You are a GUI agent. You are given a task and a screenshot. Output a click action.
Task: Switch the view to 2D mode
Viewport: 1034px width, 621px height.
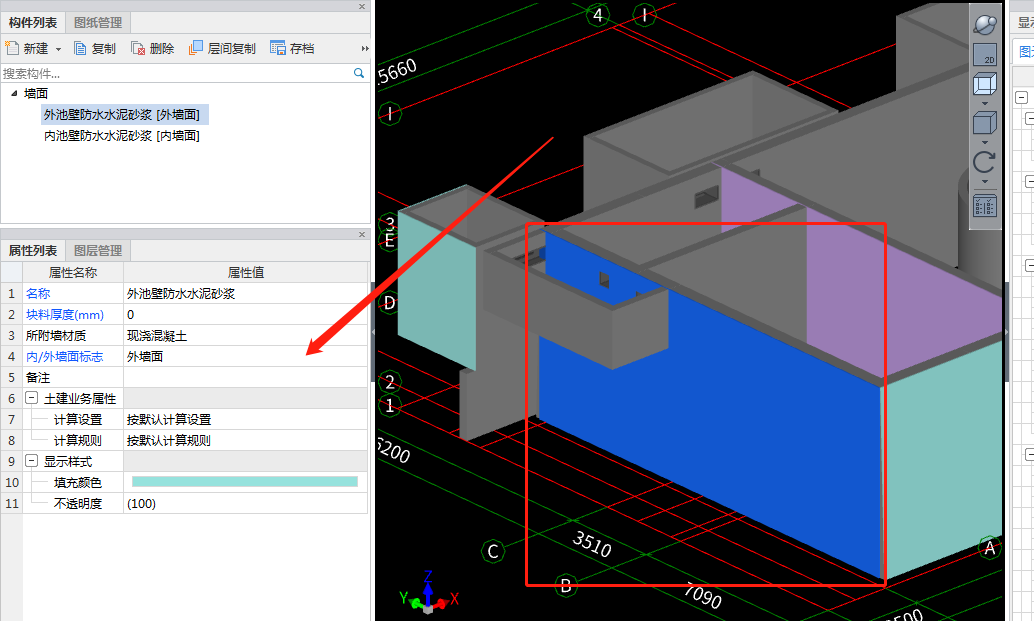pos(985,55)
